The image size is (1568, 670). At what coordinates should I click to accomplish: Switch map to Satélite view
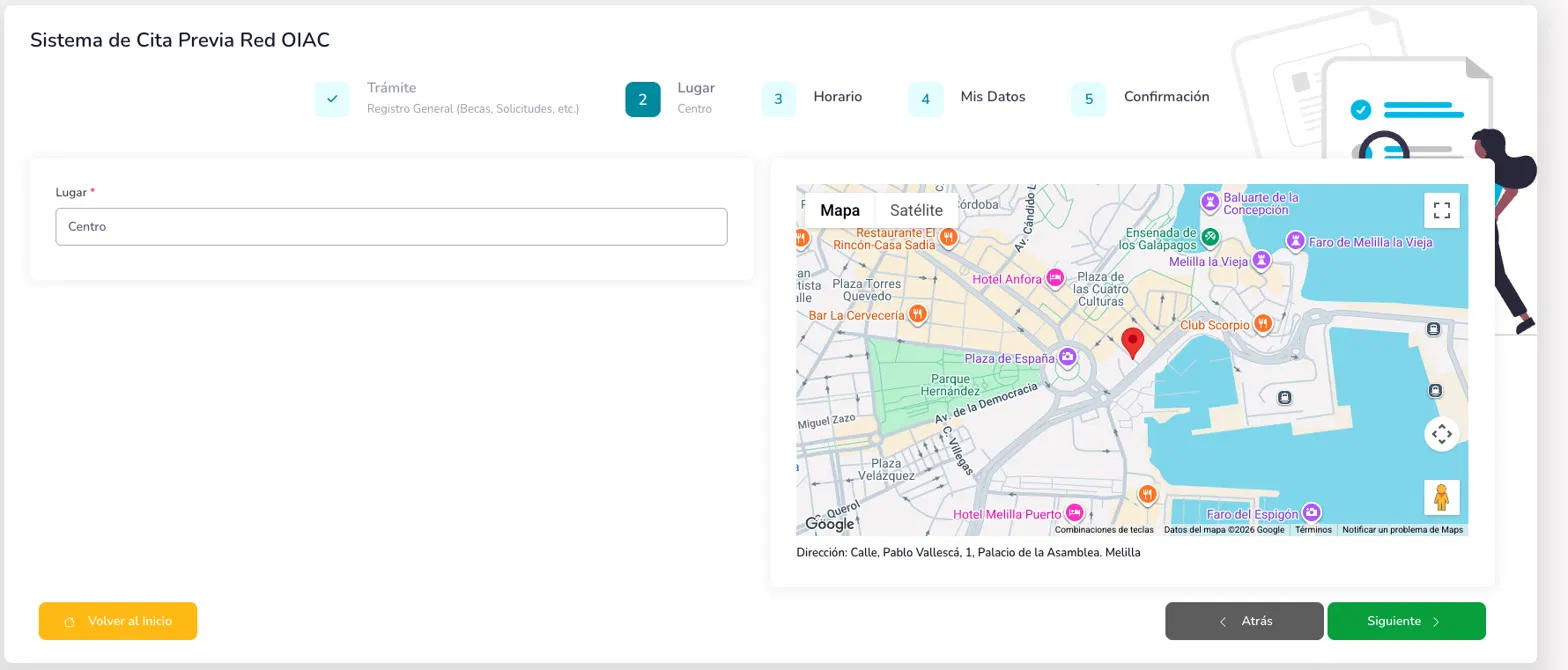pos(916,210)
